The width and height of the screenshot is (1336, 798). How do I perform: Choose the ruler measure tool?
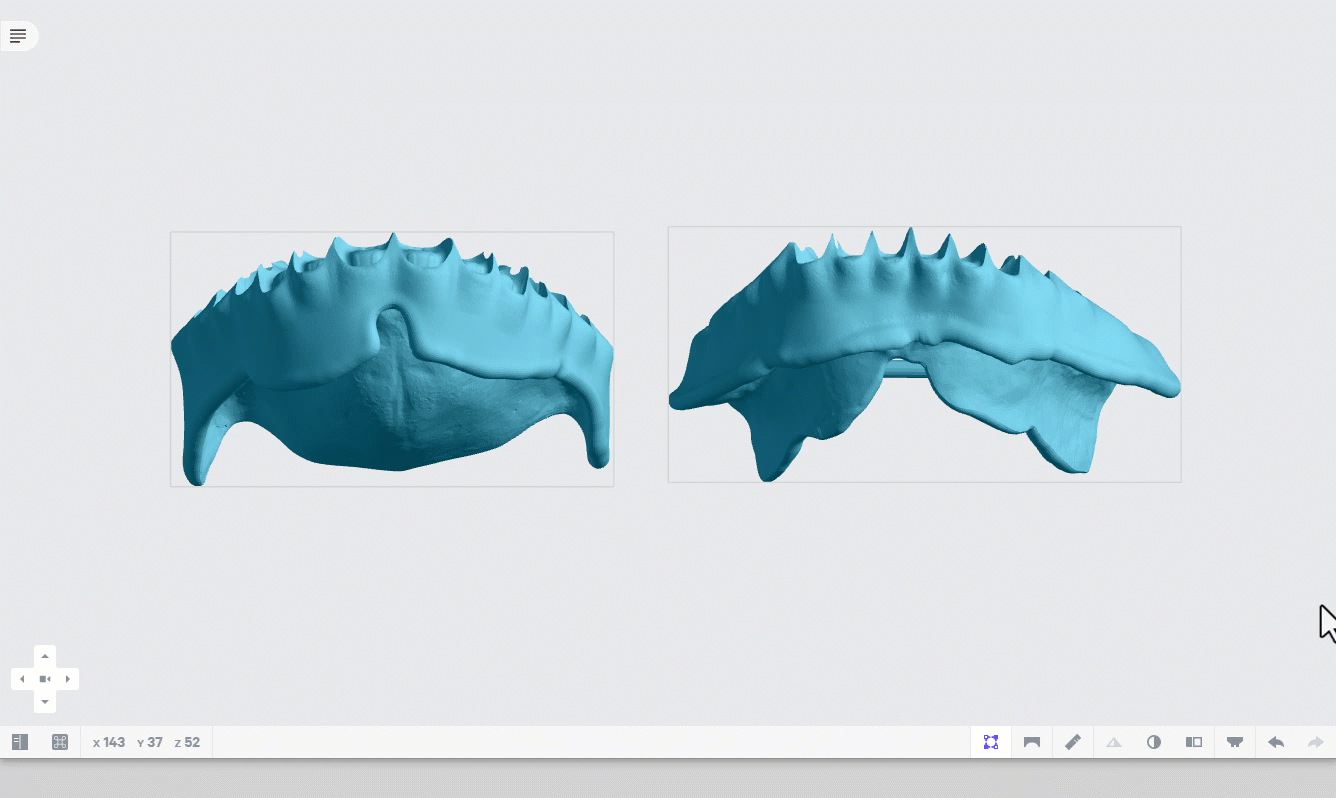pyautogui.click(x=1073, y=742)
